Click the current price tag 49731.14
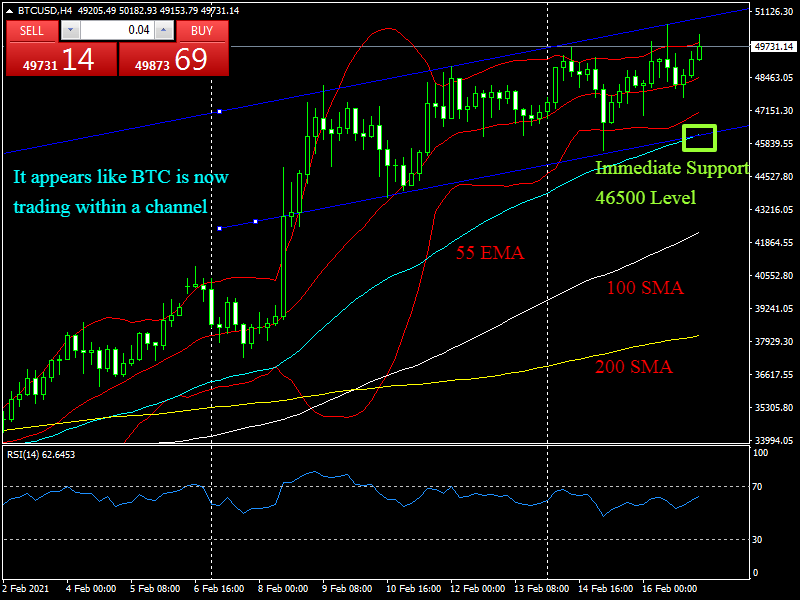The height and width of the screenshot is (600, 800). [x=774, y=46]
